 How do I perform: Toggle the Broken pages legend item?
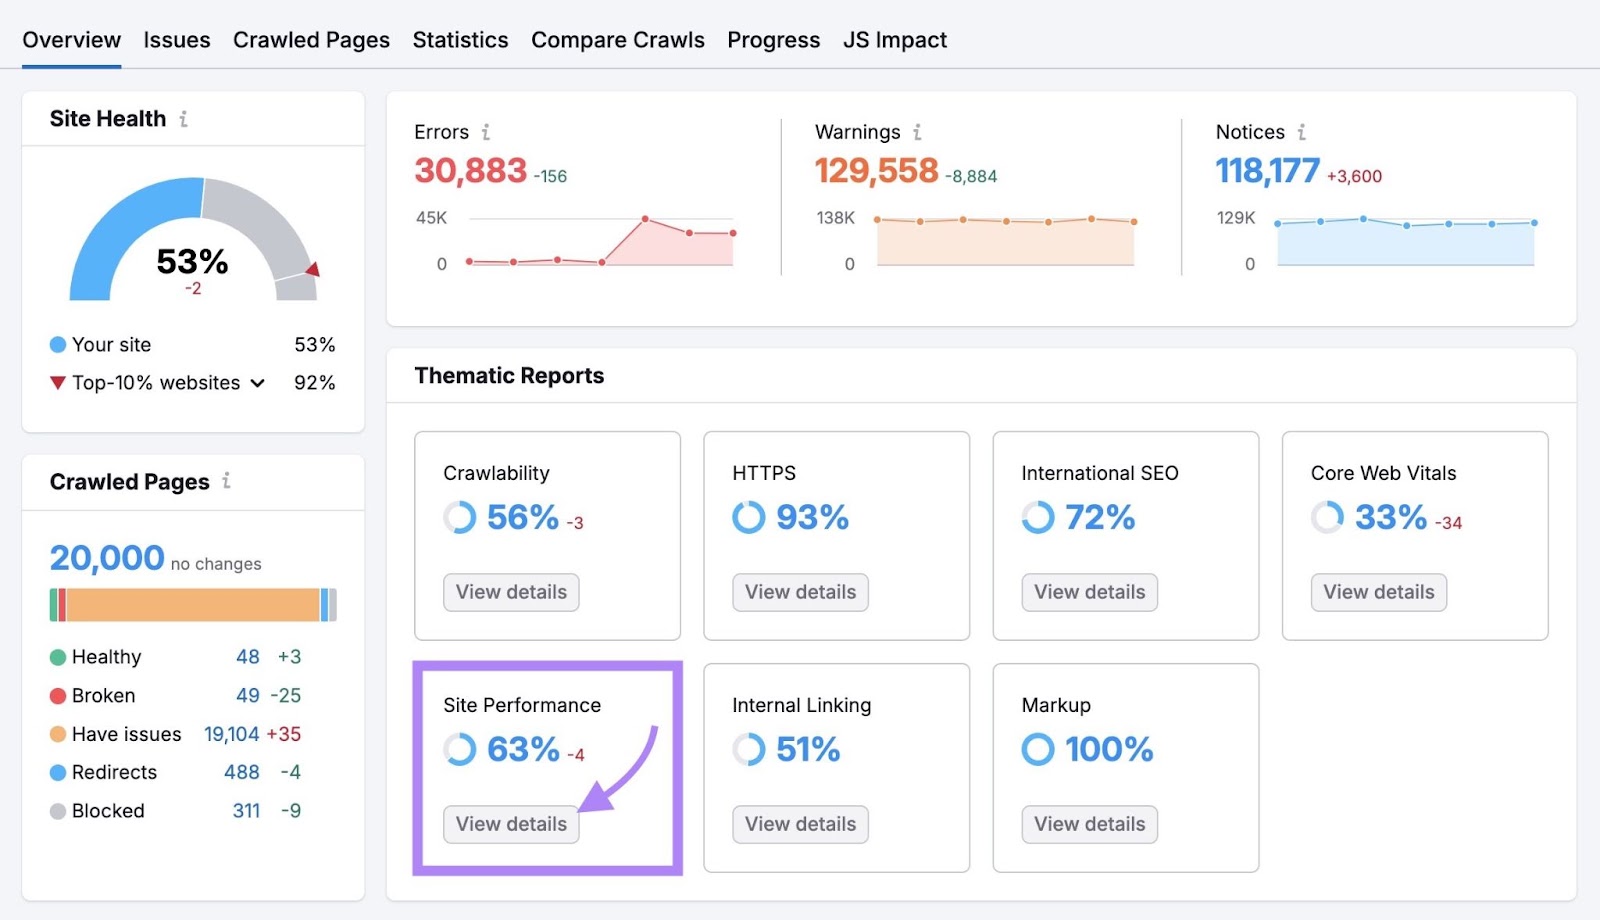tap(102, 695)
